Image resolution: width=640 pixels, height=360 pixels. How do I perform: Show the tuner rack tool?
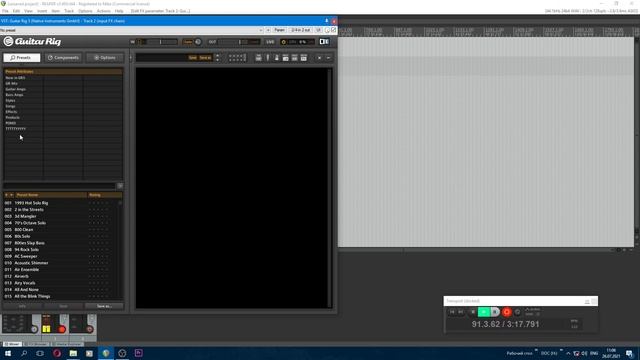point(268,58)
